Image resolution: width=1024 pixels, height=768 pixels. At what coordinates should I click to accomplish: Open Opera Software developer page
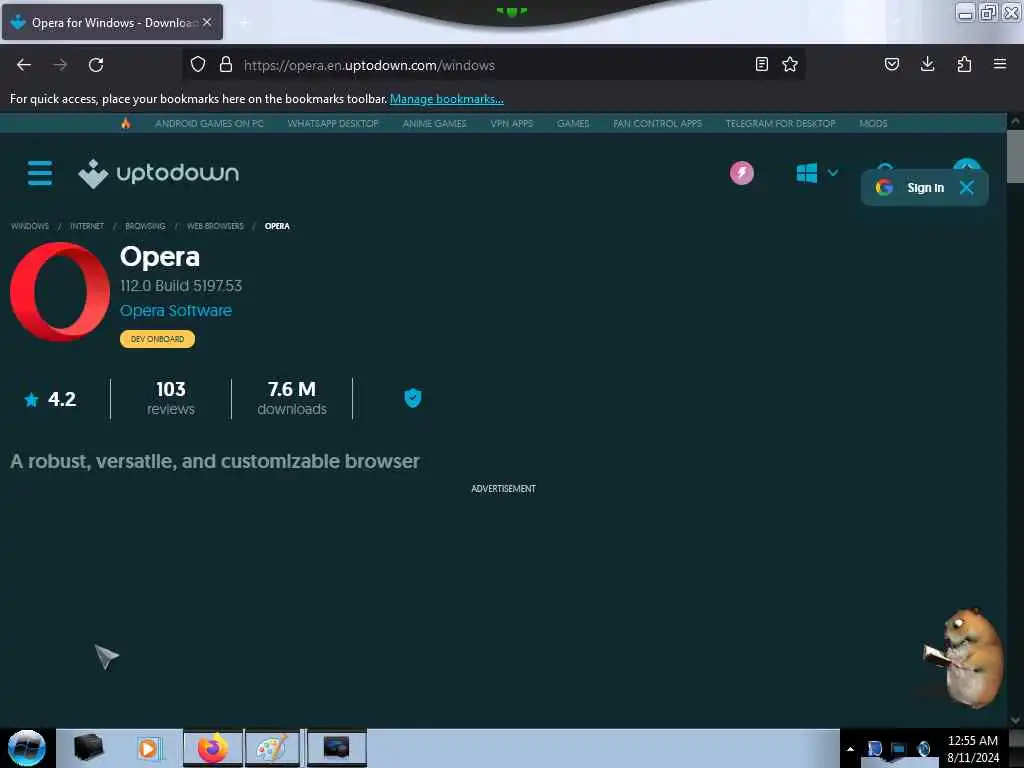click(x=176, y=311)
